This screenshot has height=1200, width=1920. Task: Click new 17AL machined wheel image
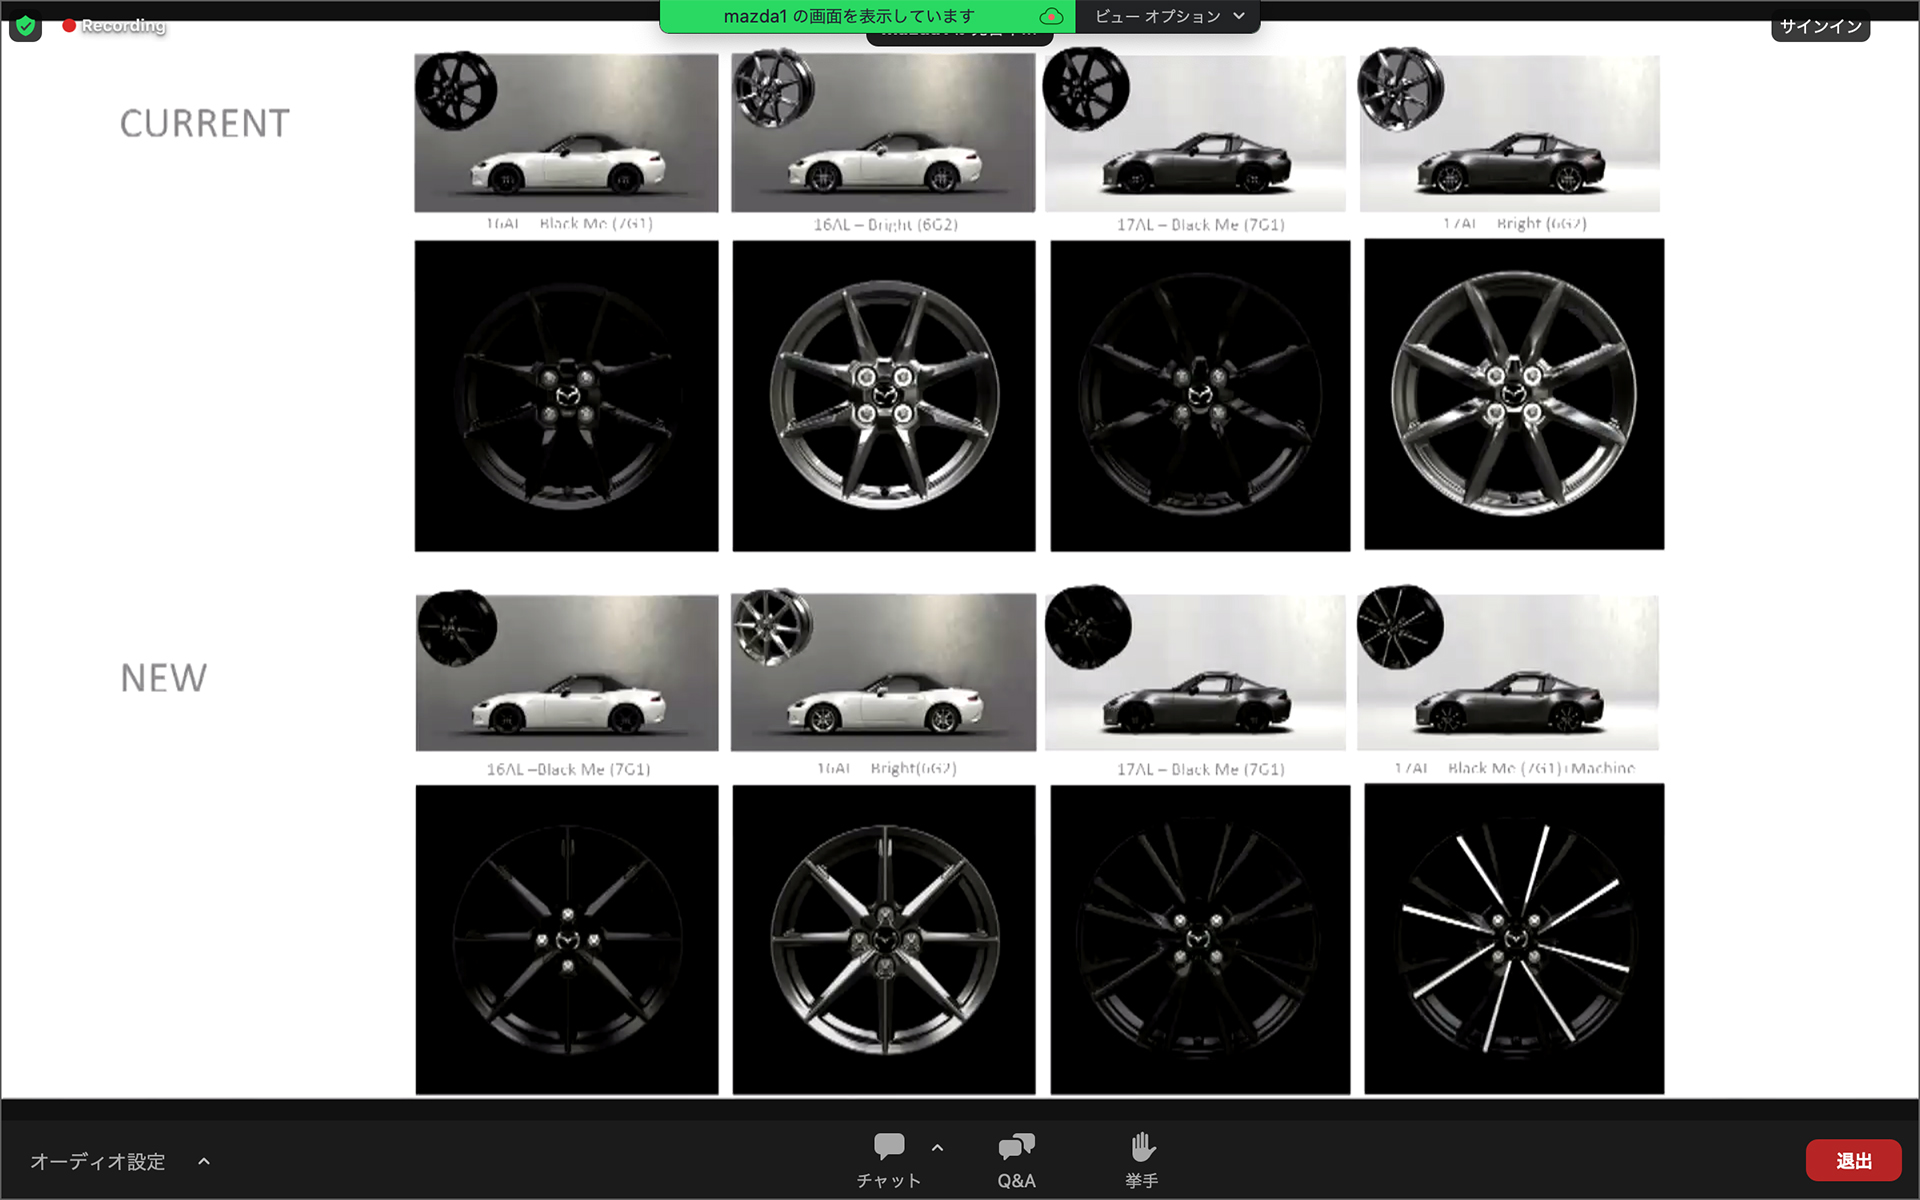click(1513, 938)
